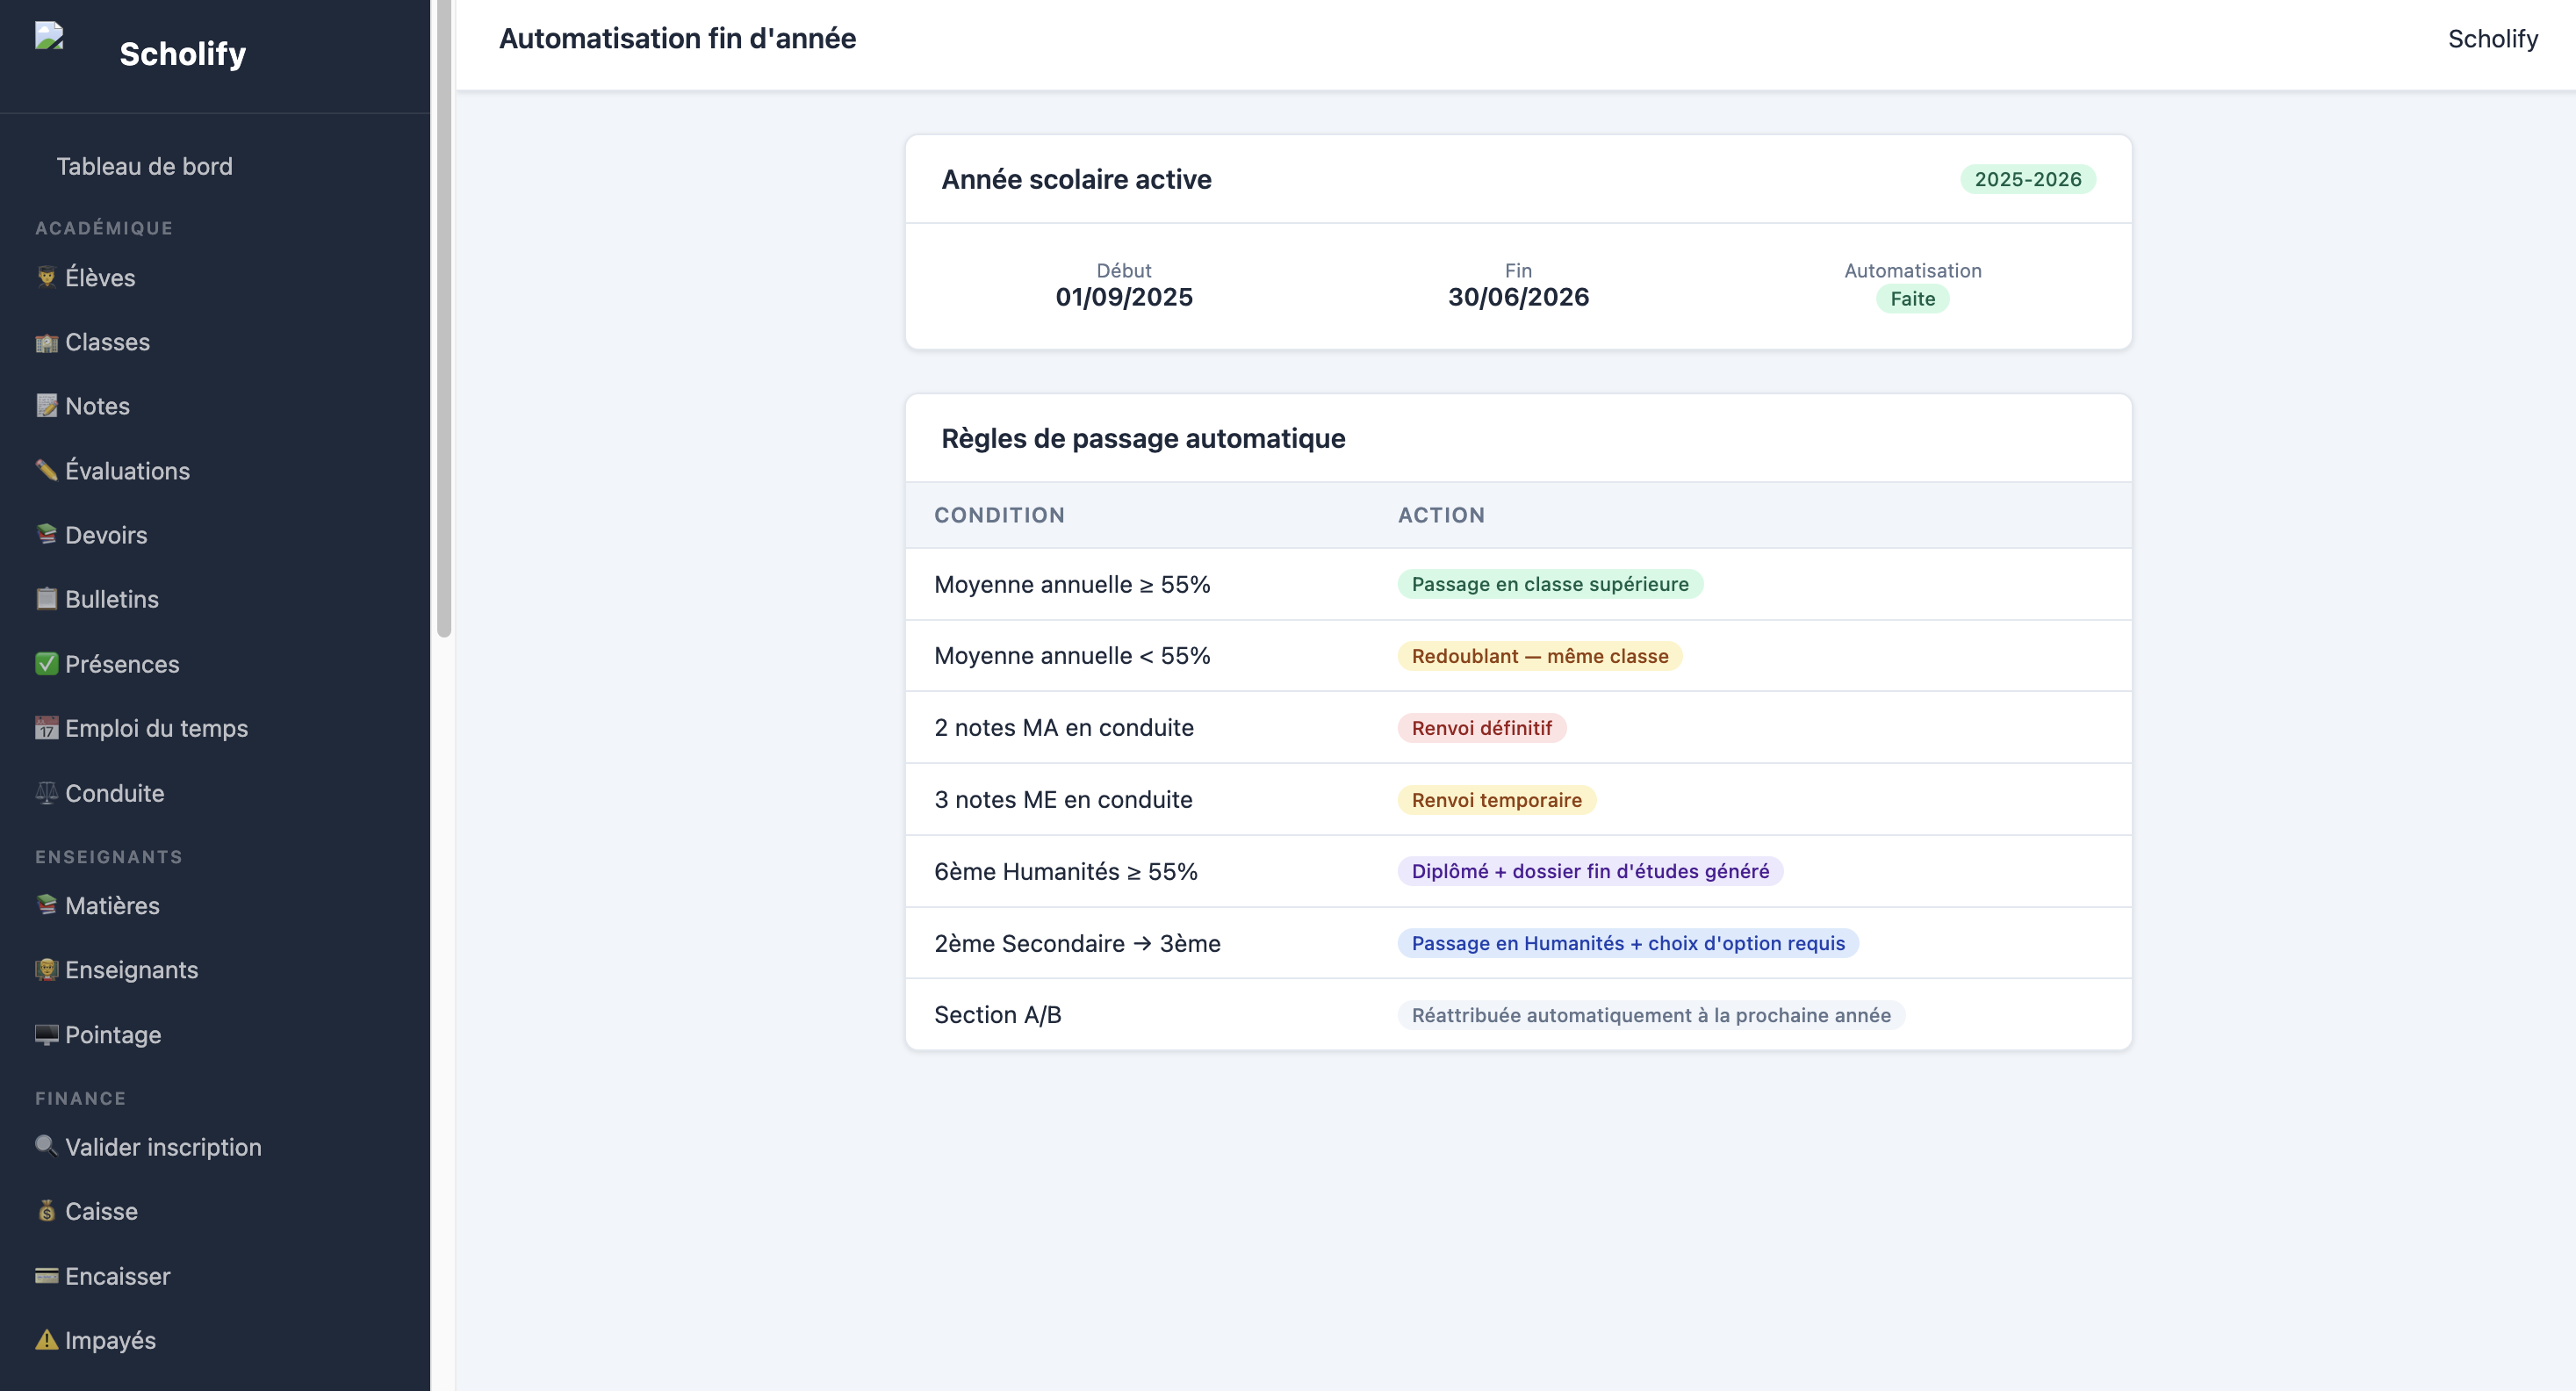Click the Conduite scales icon
This screenshot has height=1391, width=2576.
click(x=47, y=793)
